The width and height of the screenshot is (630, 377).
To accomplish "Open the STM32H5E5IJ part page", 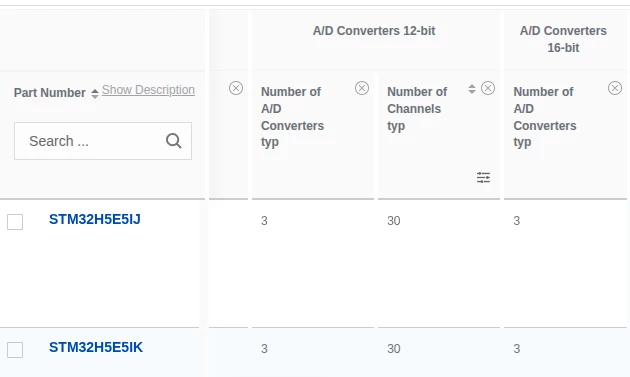I will (95, 219).
